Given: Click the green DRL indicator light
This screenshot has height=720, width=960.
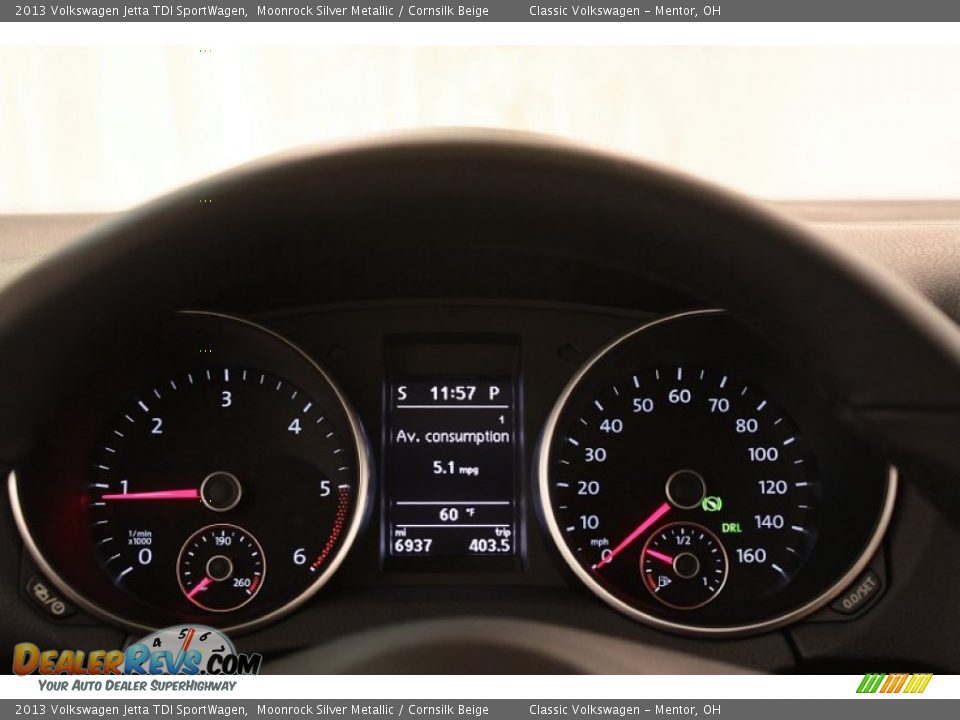Looking at the screenshot, I should [x=732, y=527].
